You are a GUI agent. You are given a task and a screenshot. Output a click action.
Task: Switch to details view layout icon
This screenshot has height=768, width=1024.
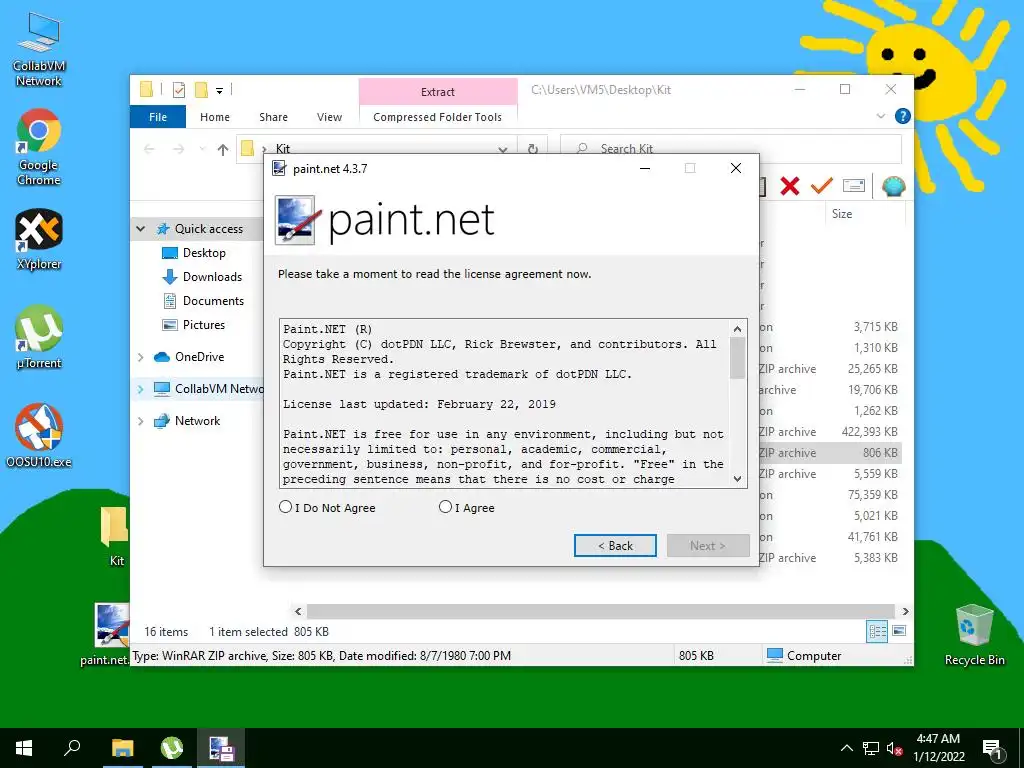click(877, 631)
